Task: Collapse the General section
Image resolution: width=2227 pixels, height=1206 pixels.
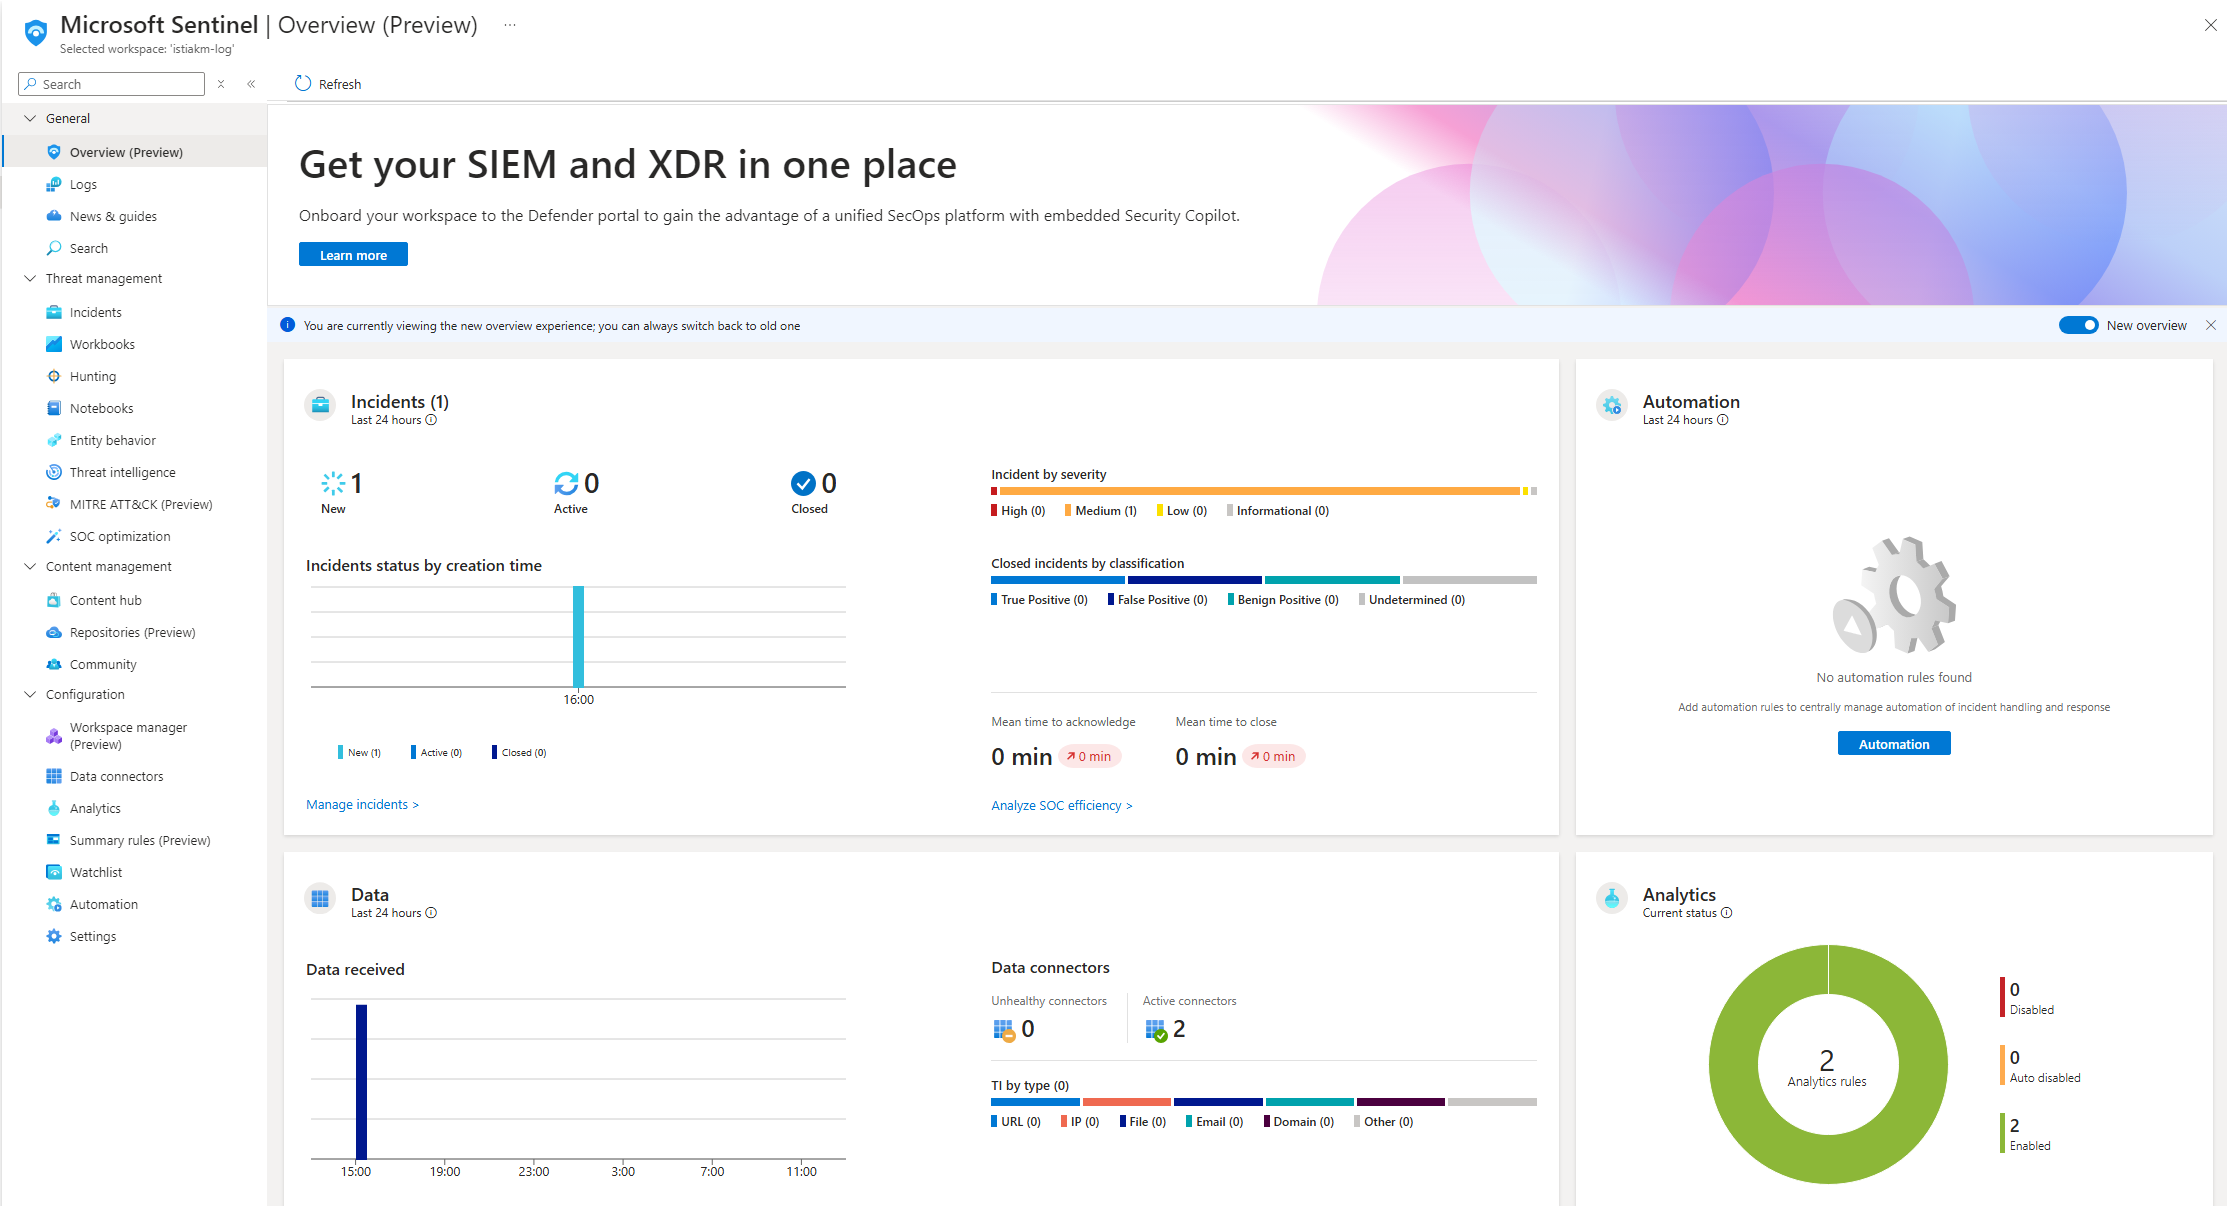Action: tap(30, 118)
